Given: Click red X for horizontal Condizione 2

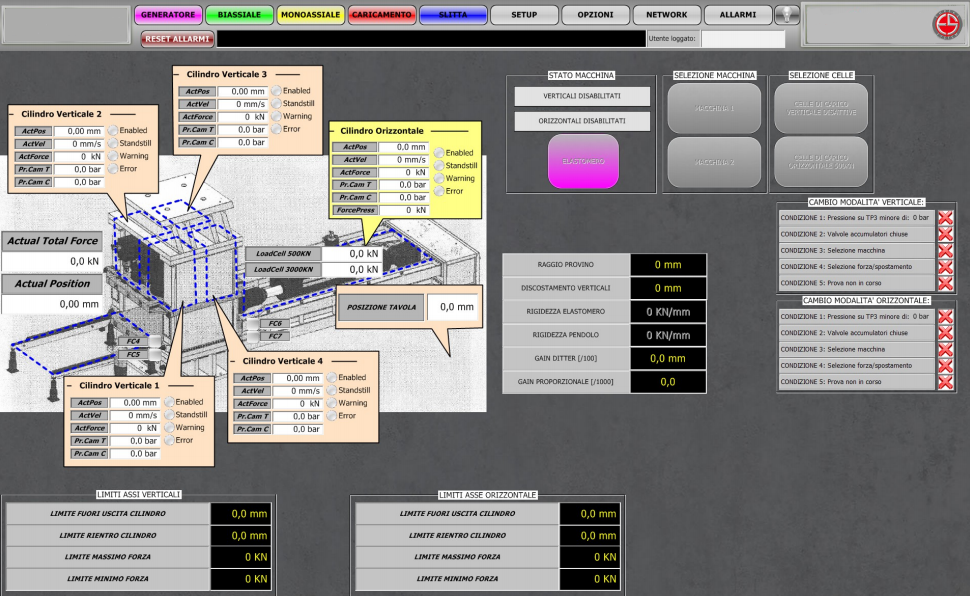Looking at the screenshot, I should [945, 333].
